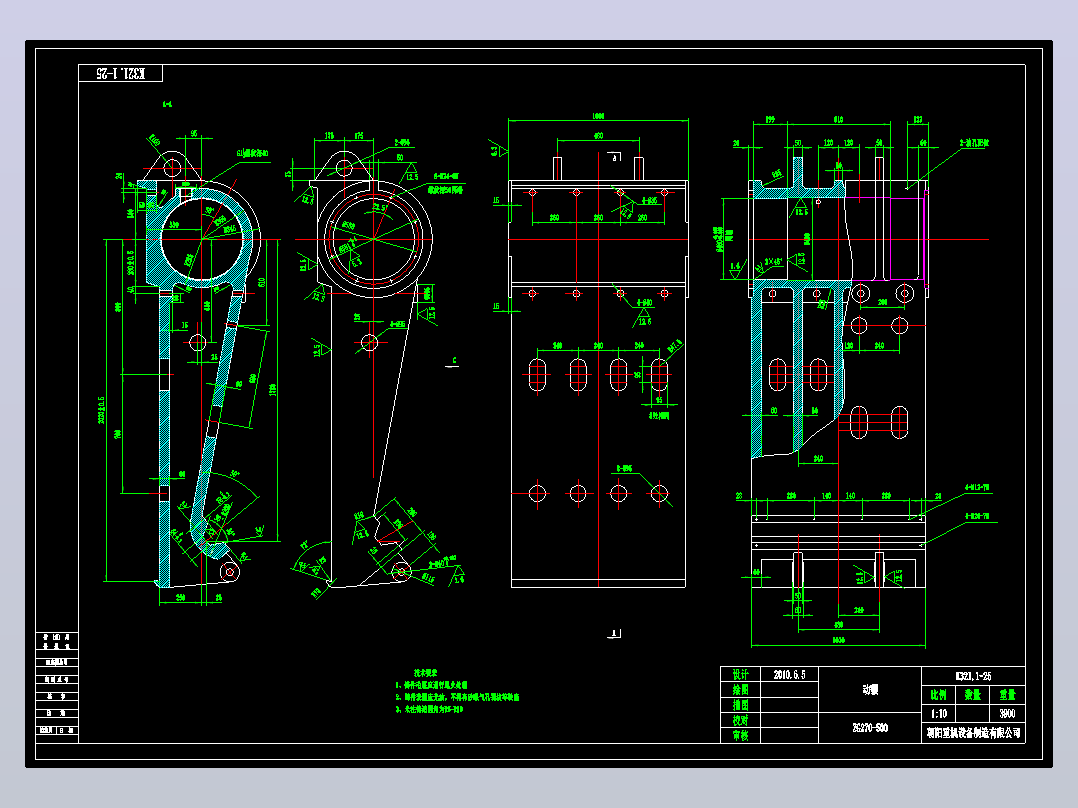This screenshot has width=1078, height=808.
Task: Select the 审核 label in the title block
Action: pos(740,736)
